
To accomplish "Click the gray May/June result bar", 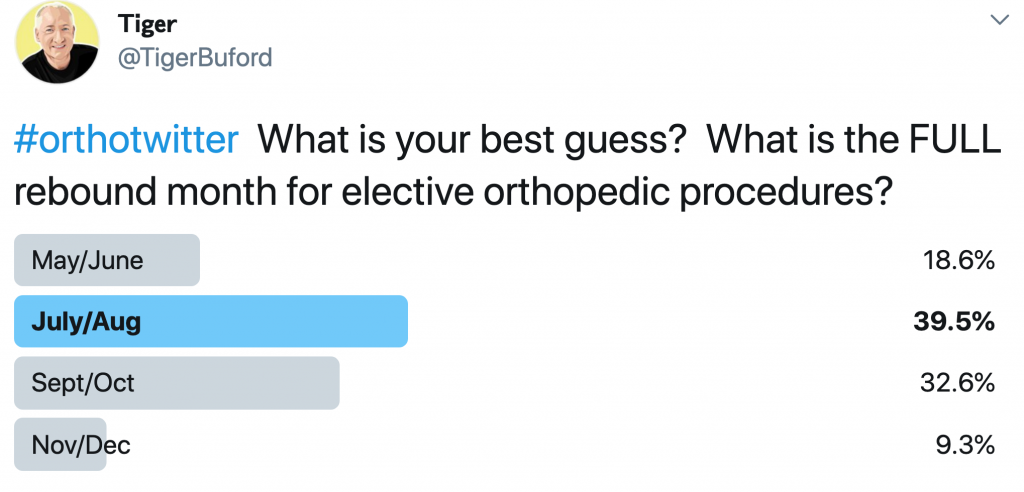I will (x=107, y=260).
